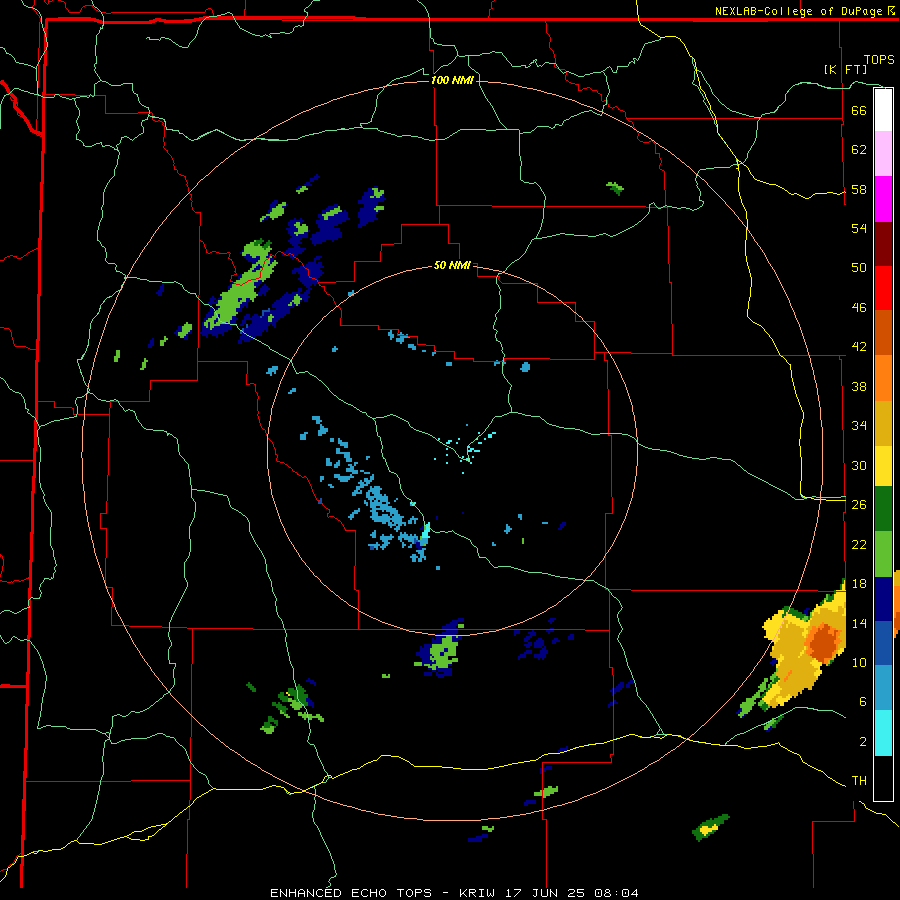The width and height of the screenshot is (900, 900).
Task: Click the medium blue legend band
Action: coord(883,643)
